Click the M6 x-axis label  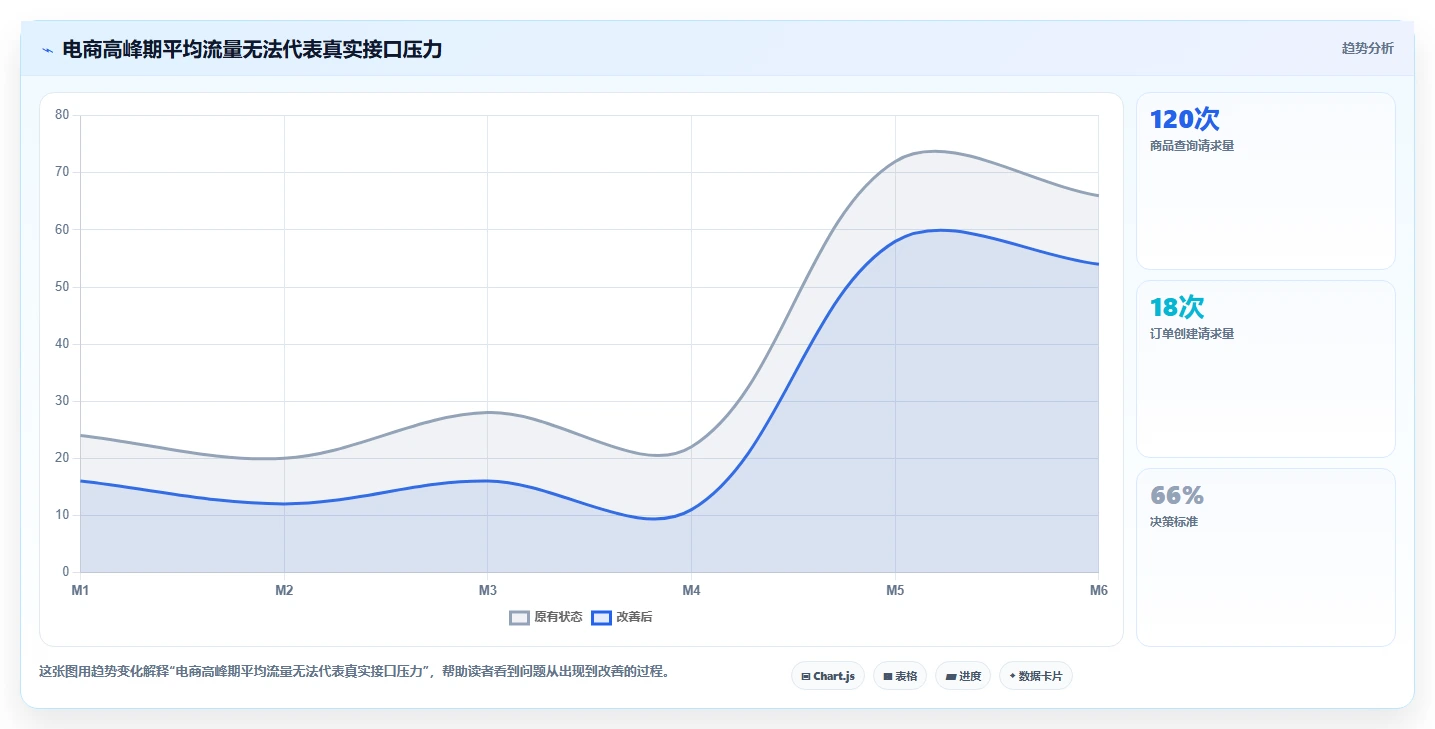pos(1099,590)
